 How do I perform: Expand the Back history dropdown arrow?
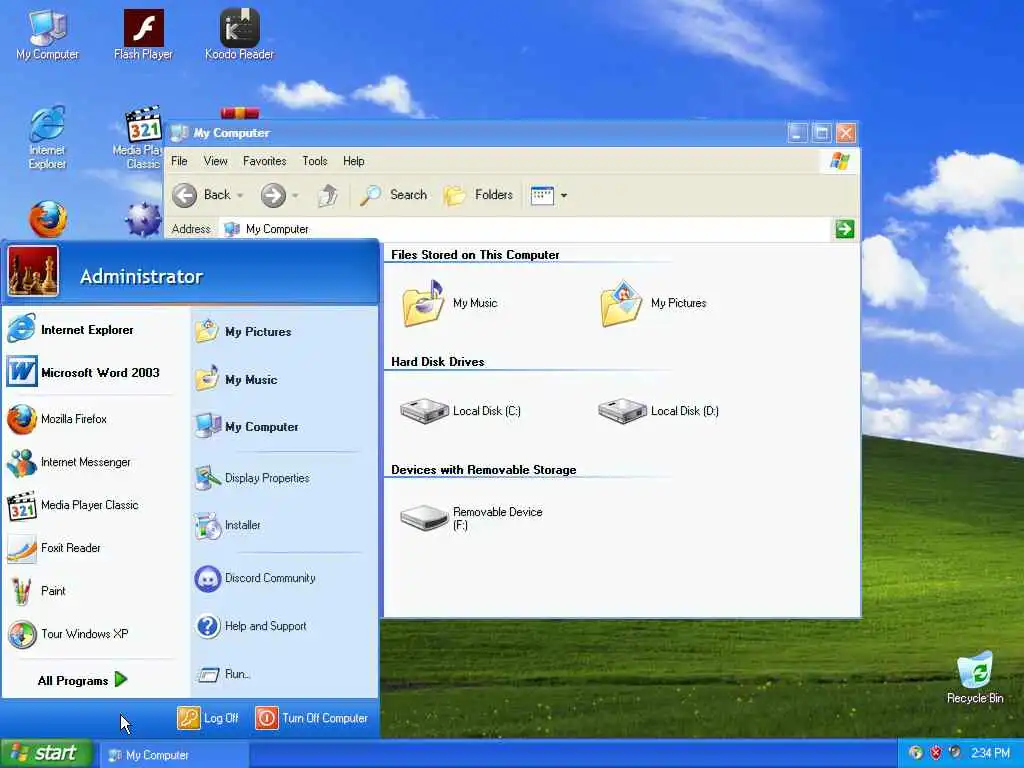(x=240, y=195)
